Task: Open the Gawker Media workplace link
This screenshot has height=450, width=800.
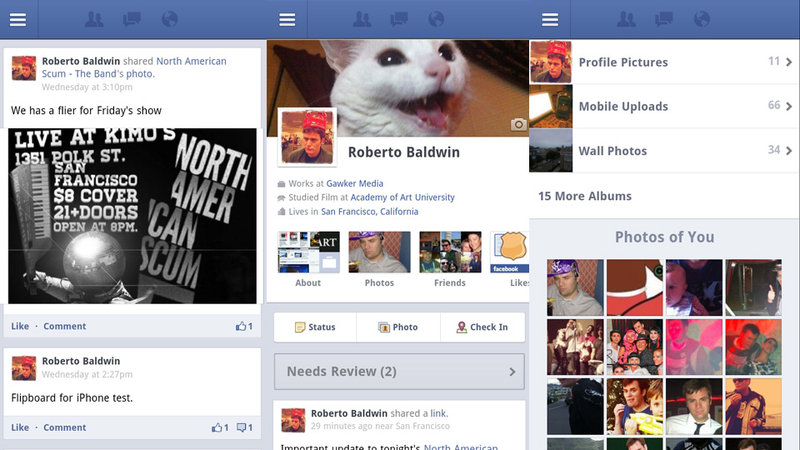Action: (355, 183)
